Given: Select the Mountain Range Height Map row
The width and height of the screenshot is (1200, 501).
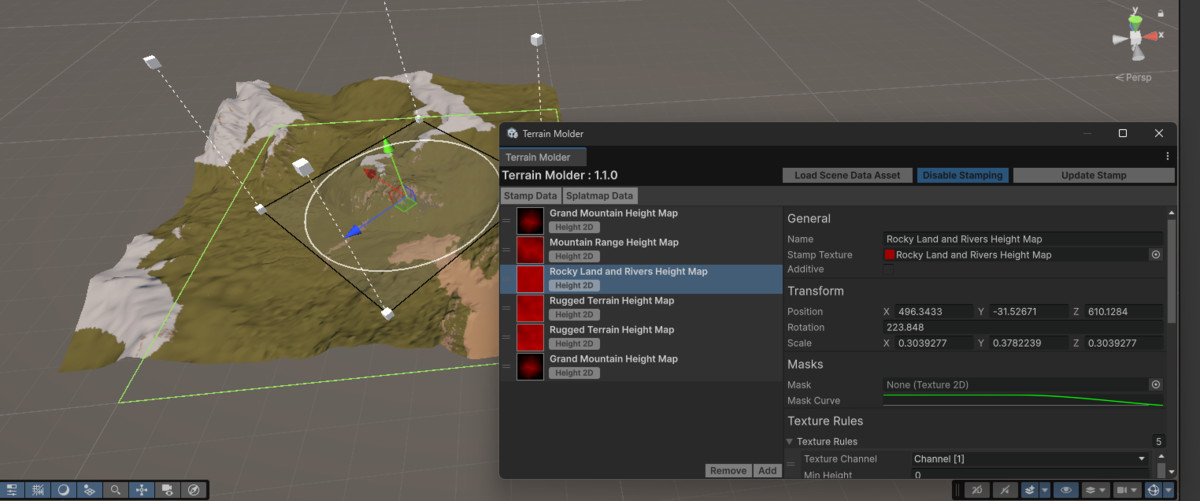Looking at the screenshot, I should 641,250.
